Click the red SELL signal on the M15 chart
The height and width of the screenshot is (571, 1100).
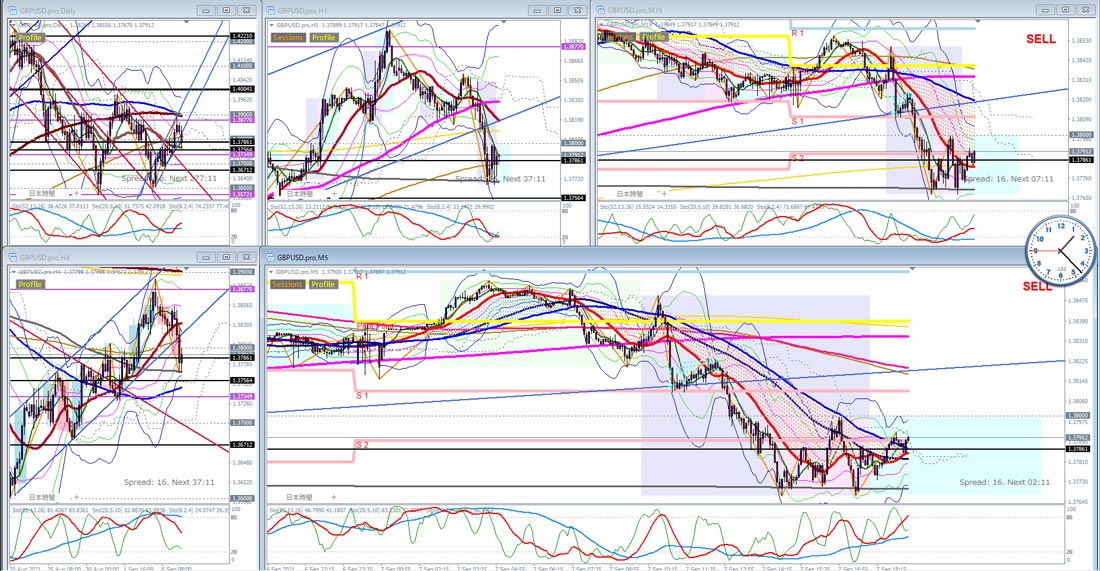tap(1039, 39)
